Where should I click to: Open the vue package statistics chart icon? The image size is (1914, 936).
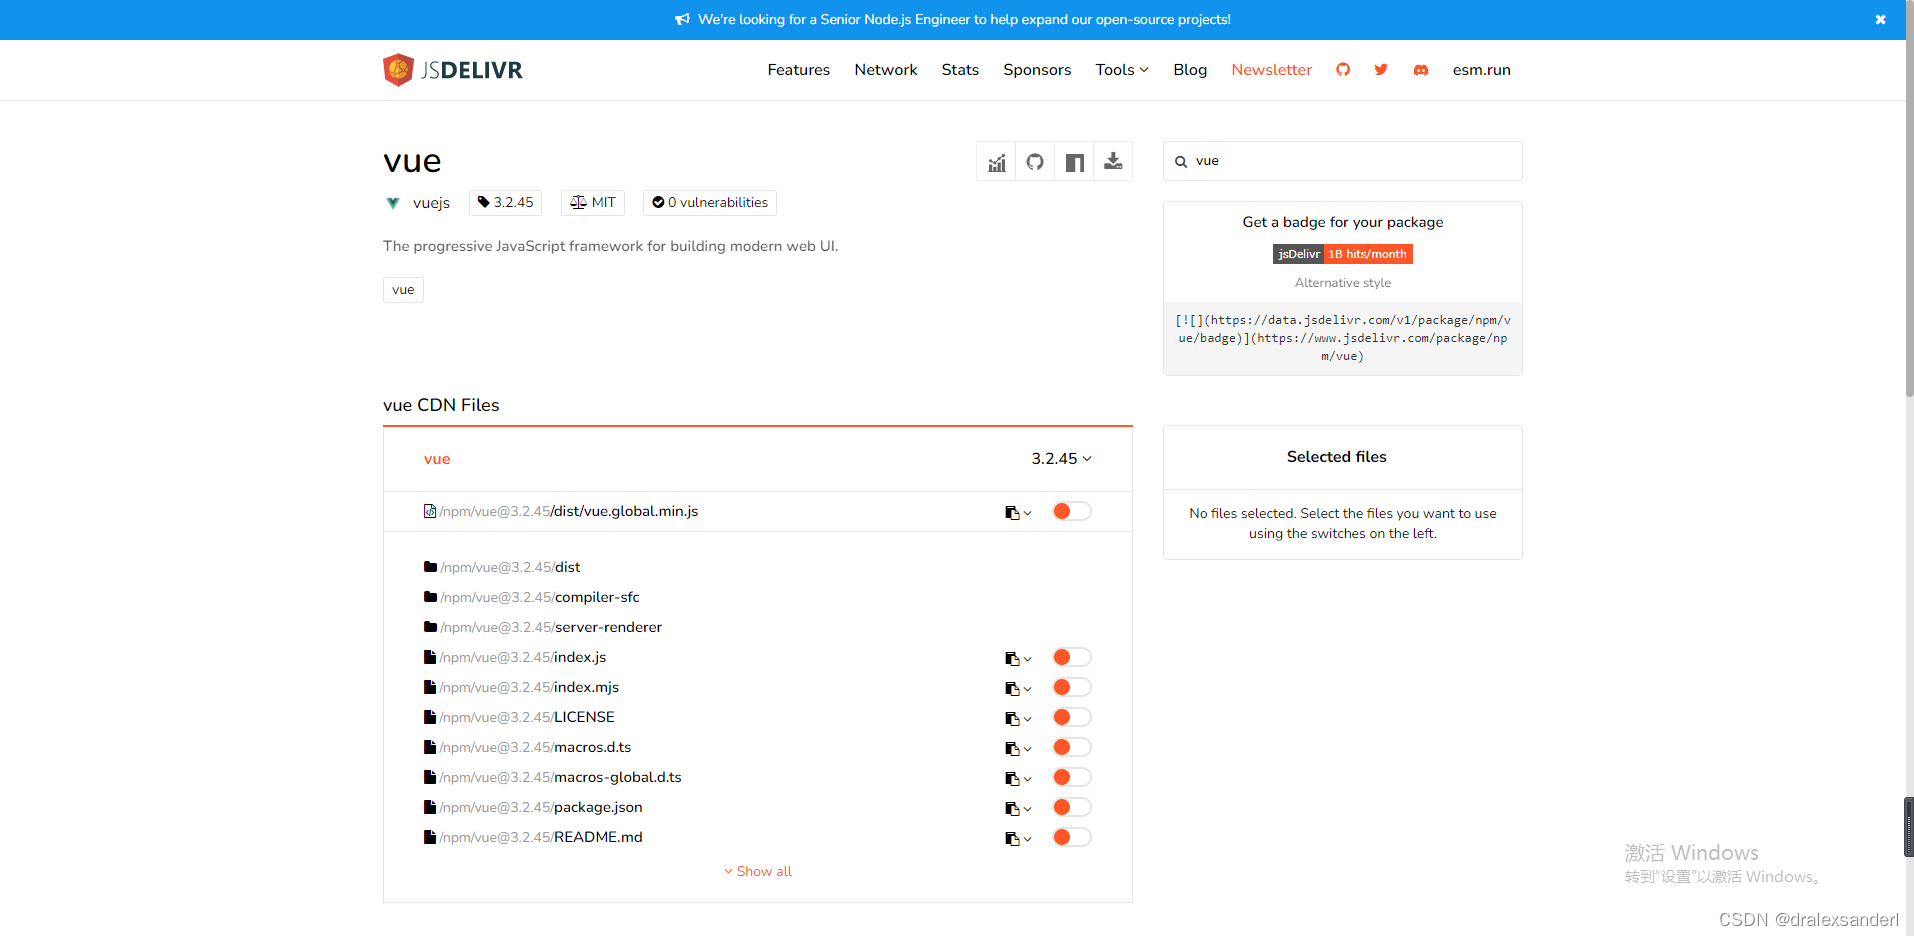click(997, 162)
